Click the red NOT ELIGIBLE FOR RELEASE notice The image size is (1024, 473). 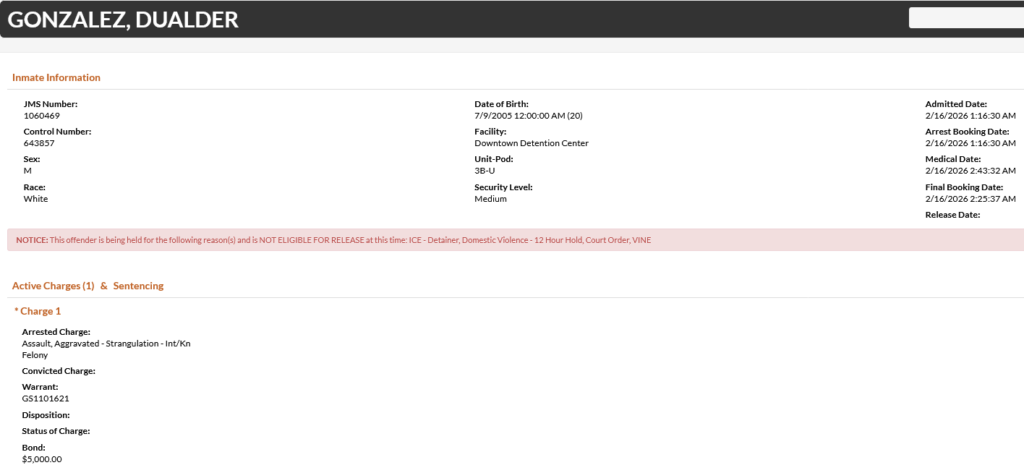(x=335, y=240)
